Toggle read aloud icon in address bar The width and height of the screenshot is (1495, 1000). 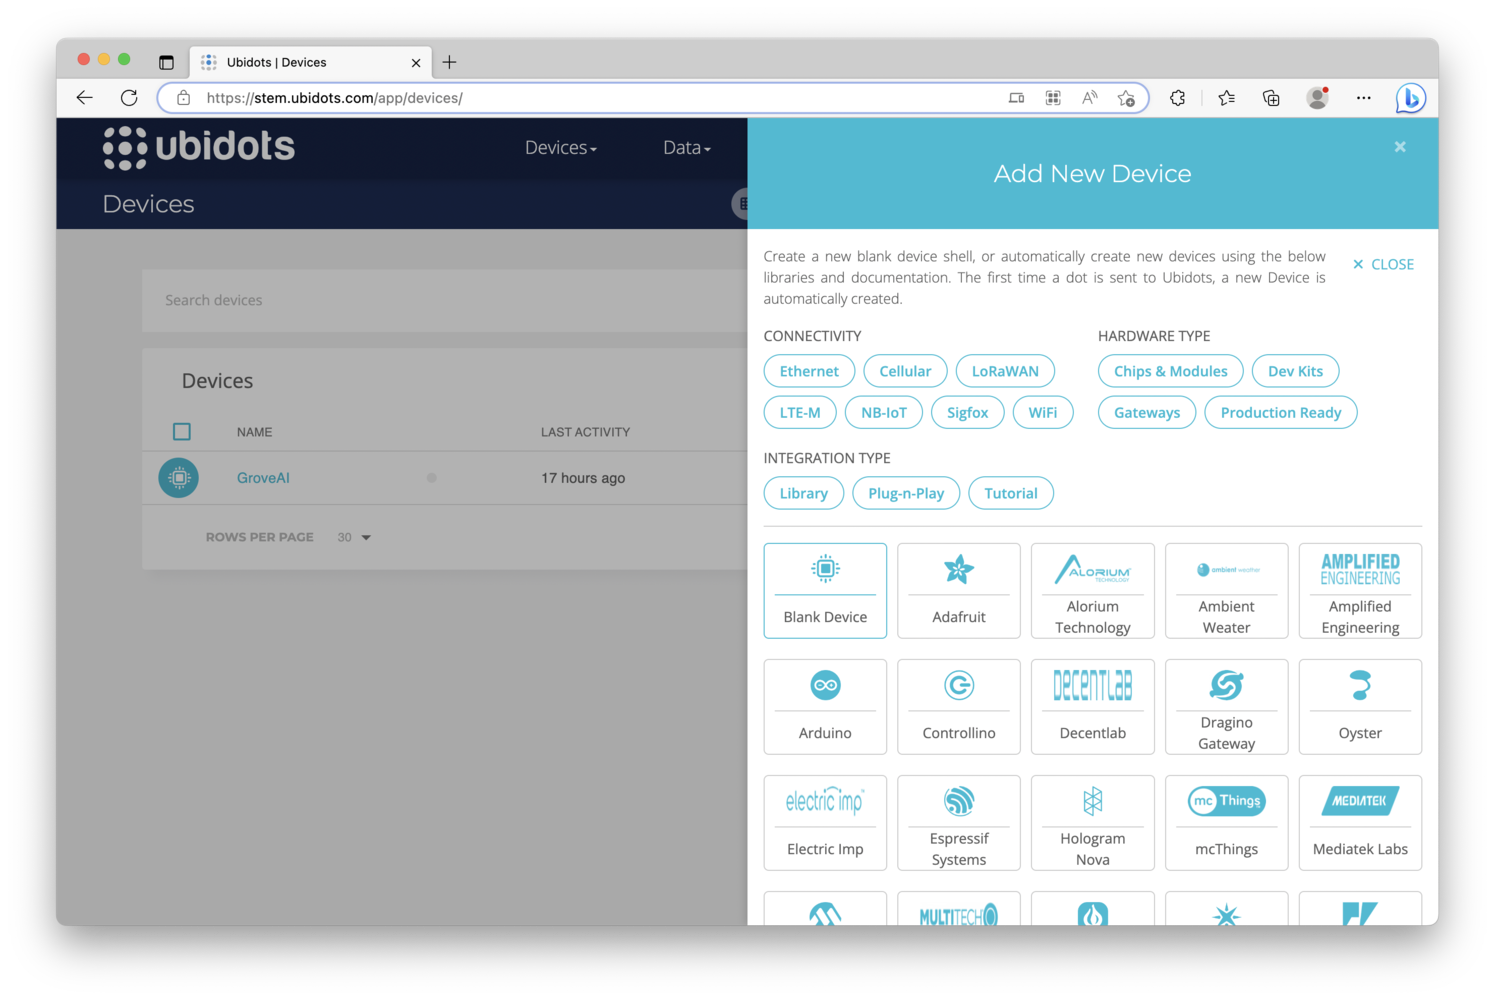coord(1090,98)
